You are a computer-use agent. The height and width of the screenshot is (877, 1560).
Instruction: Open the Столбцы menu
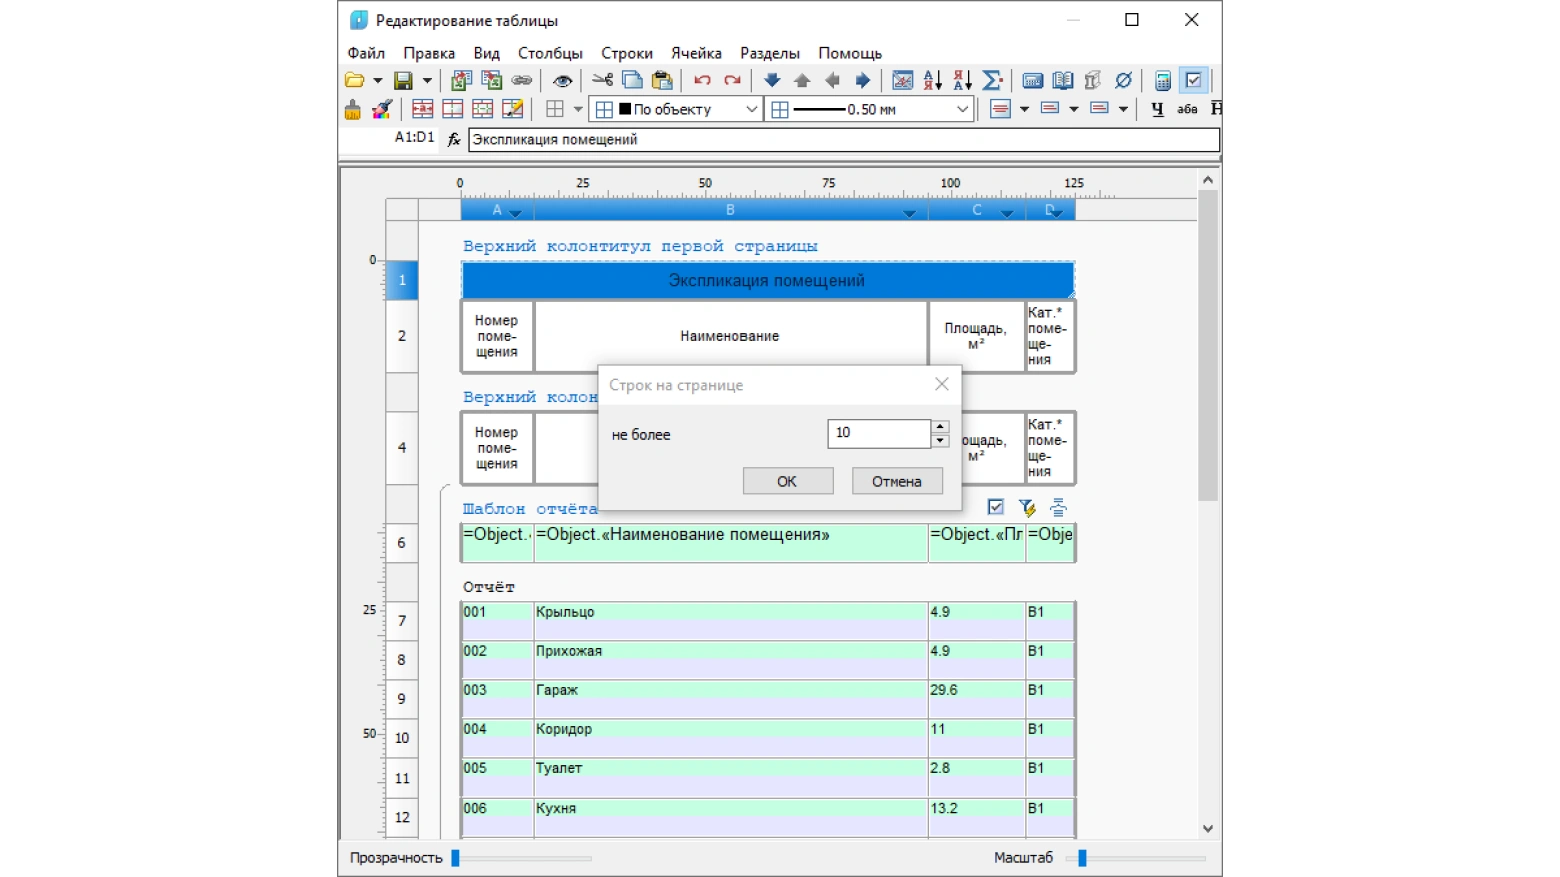point(550,53)
